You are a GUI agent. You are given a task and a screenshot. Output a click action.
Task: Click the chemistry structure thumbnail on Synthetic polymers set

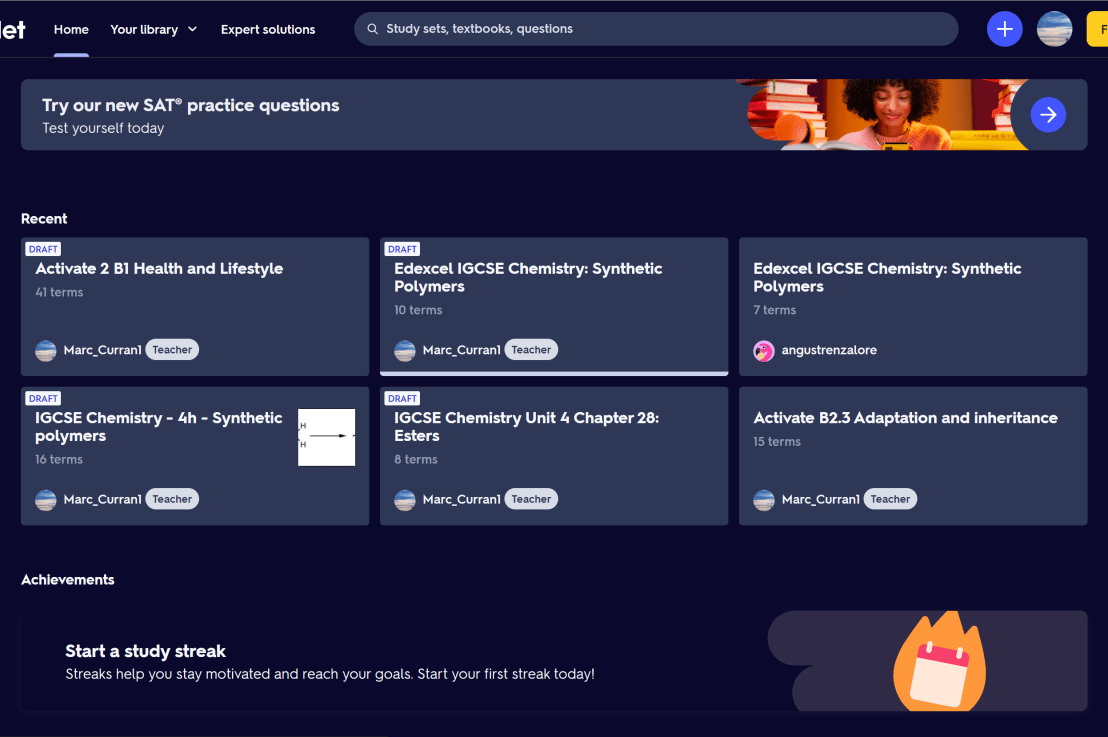pyautogui.click(x=326, y=436)
